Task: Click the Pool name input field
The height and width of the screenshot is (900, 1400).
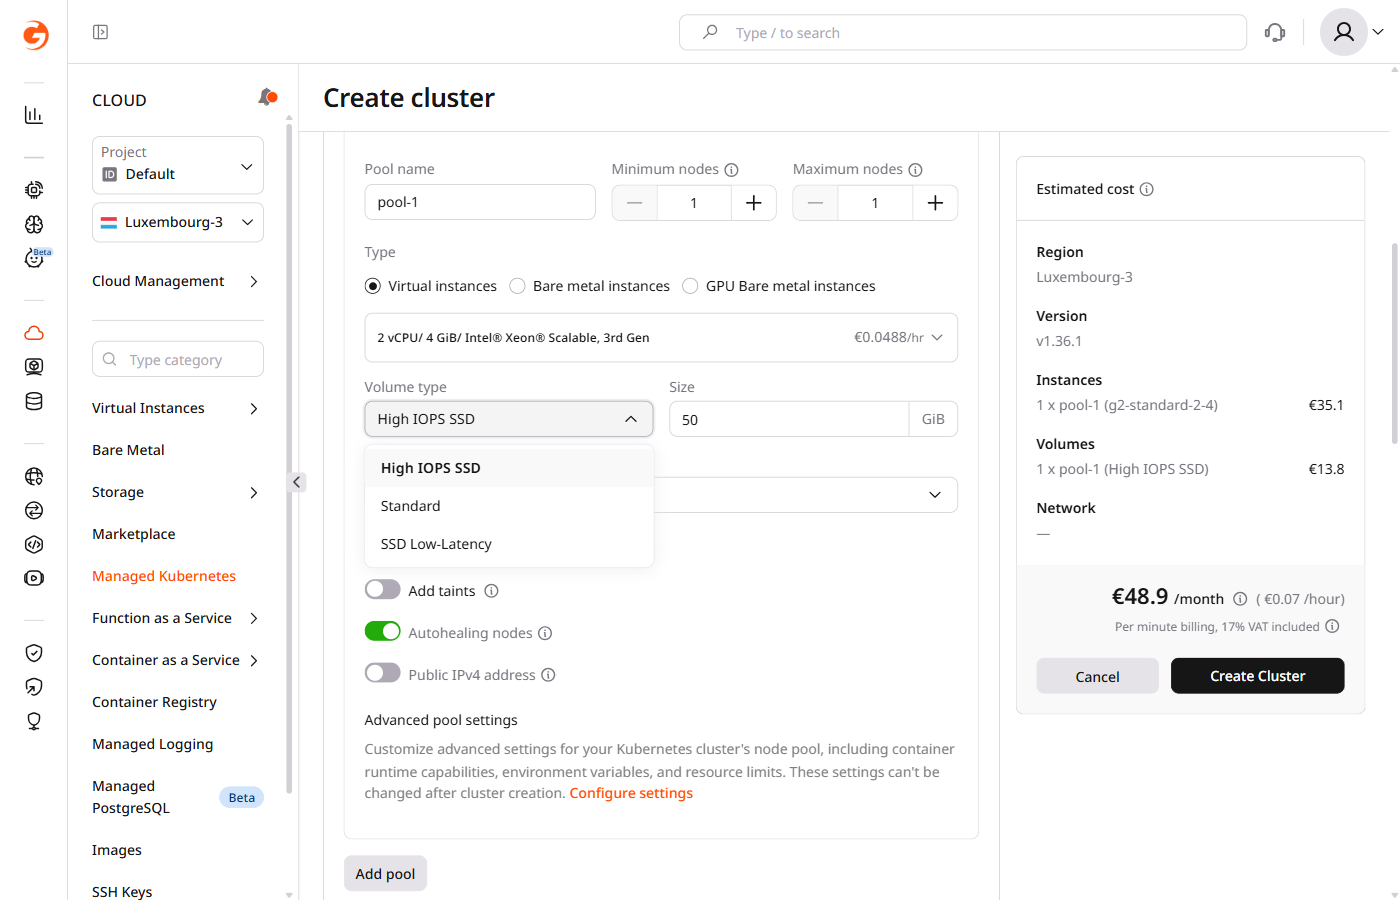Action: pyautogui.click(x=480, y=202)
